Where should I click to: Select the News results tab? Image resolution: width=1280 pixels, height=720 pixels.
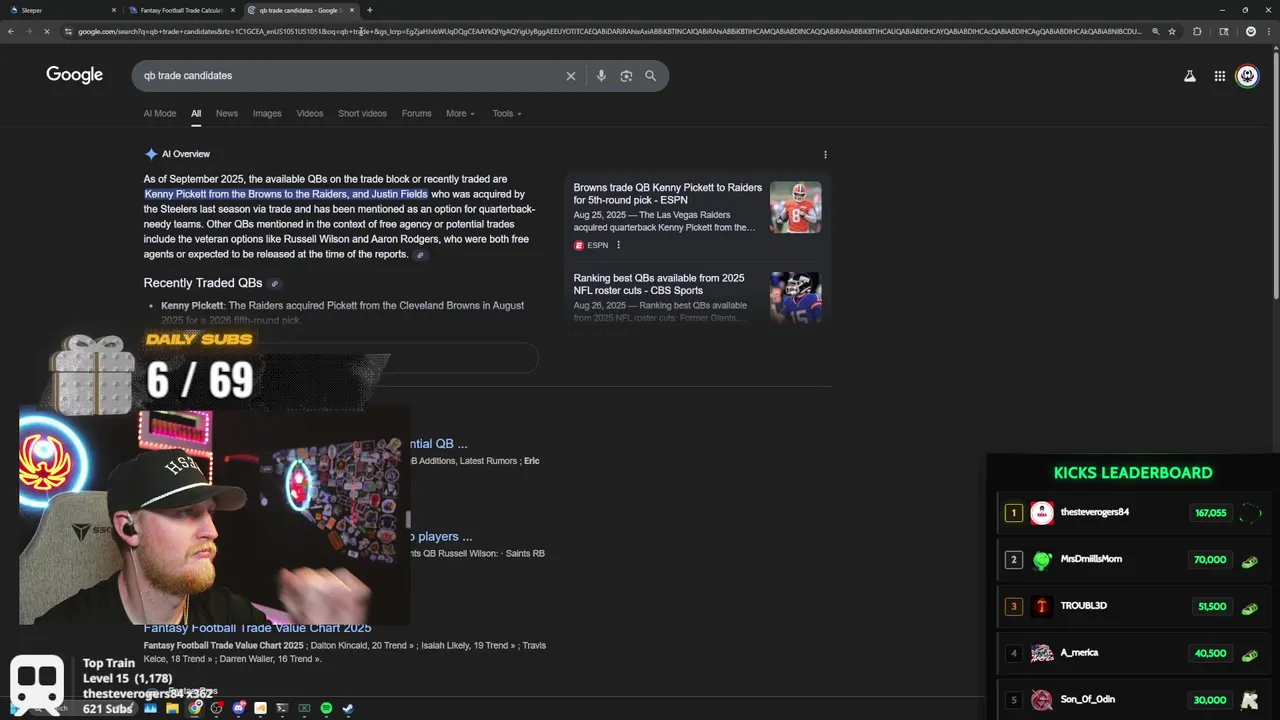coord(227,113)
